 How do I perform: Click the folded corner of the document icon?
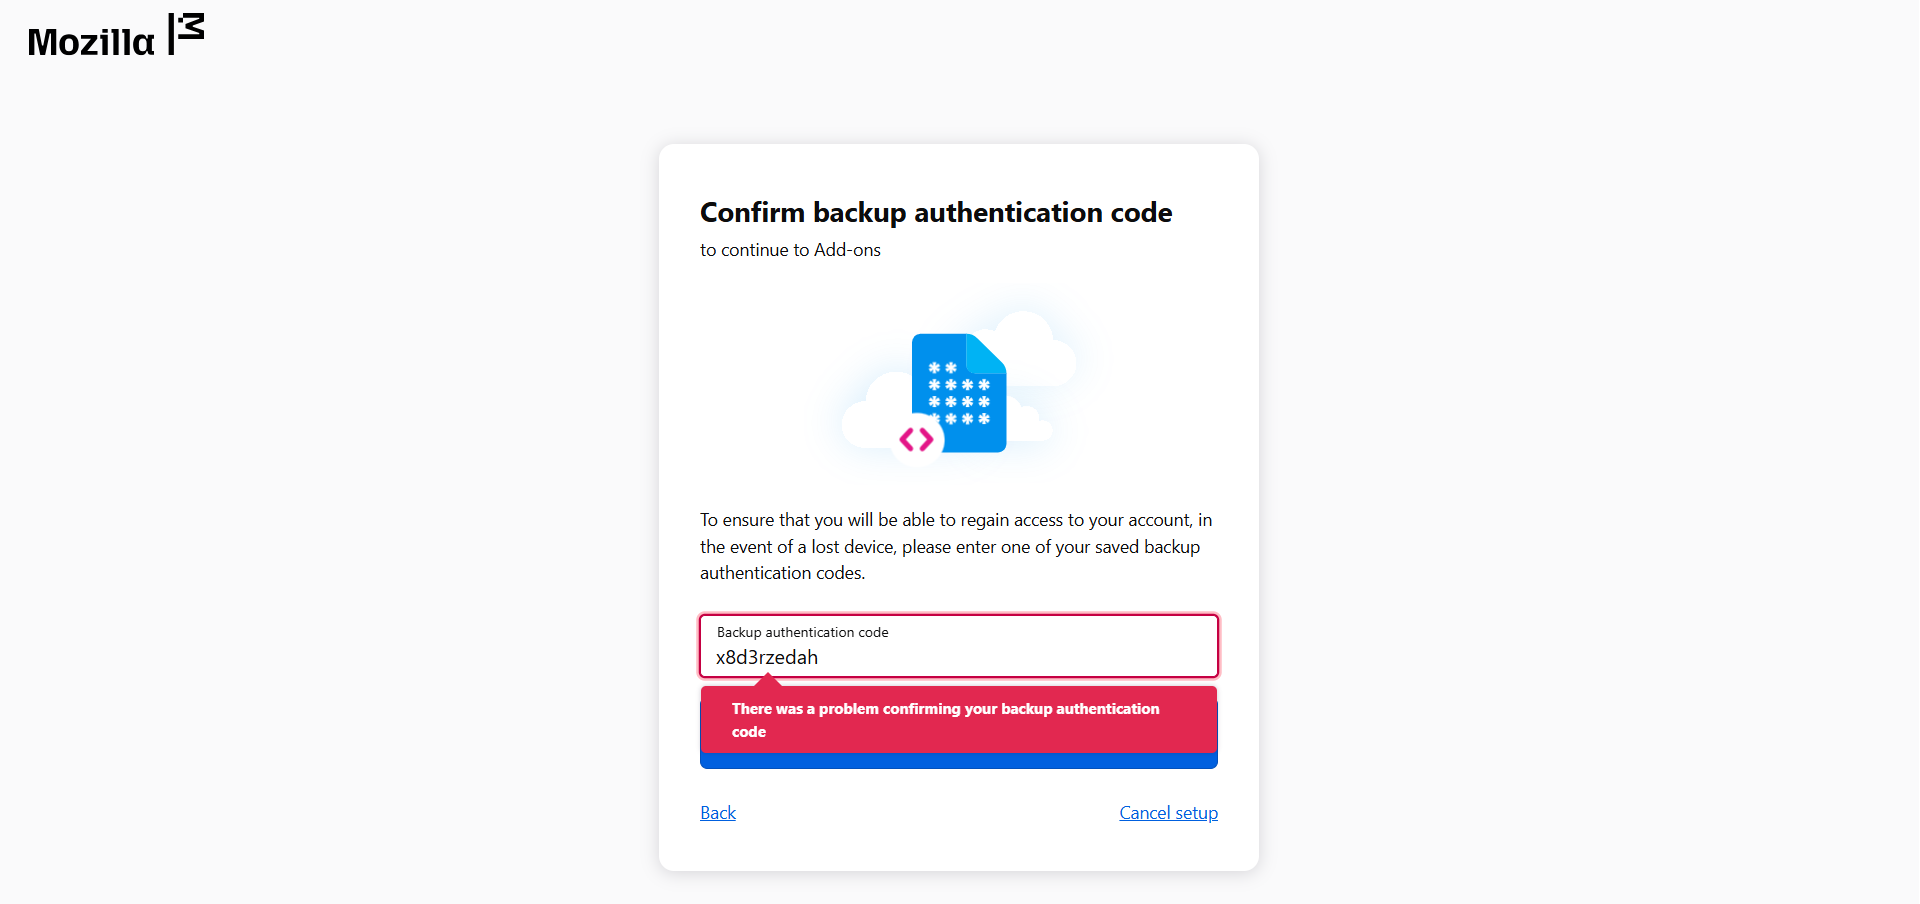[986, 354]
